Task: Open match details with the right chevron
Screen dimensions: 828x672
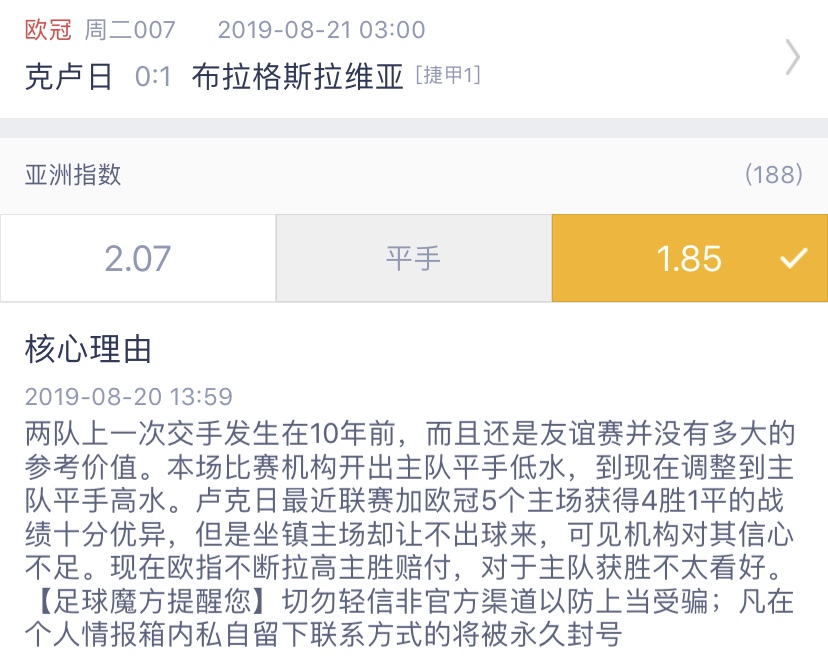Action: point(793,58)
